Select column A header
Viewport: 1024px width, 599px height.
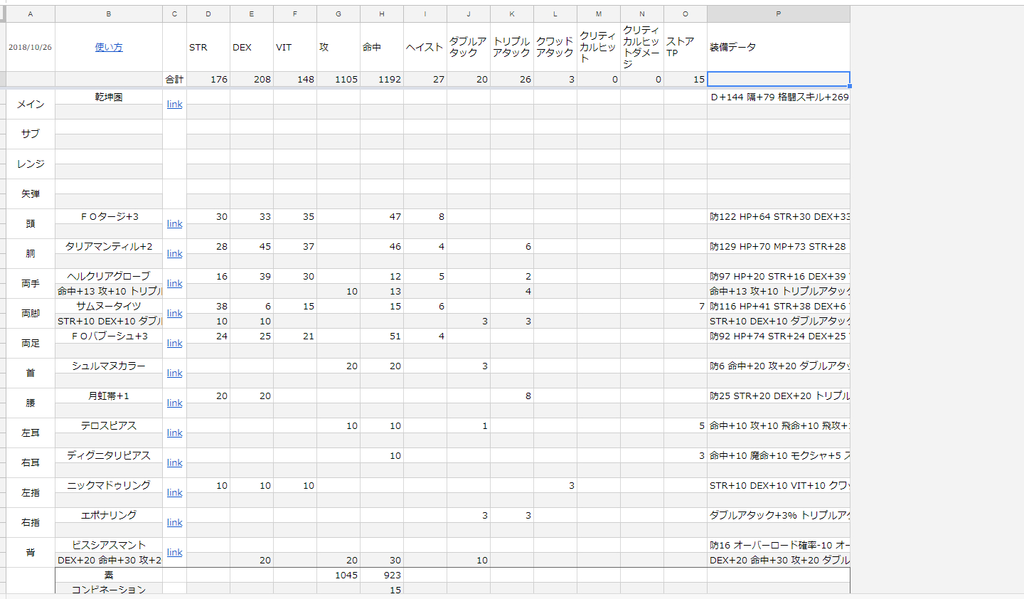30,14
